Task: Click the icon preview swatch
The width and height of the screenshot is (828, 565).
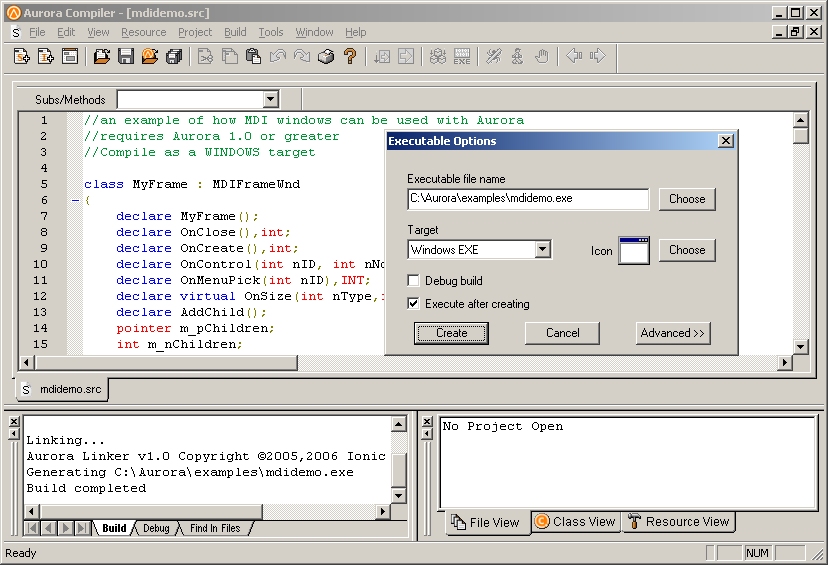Action: 634,250
